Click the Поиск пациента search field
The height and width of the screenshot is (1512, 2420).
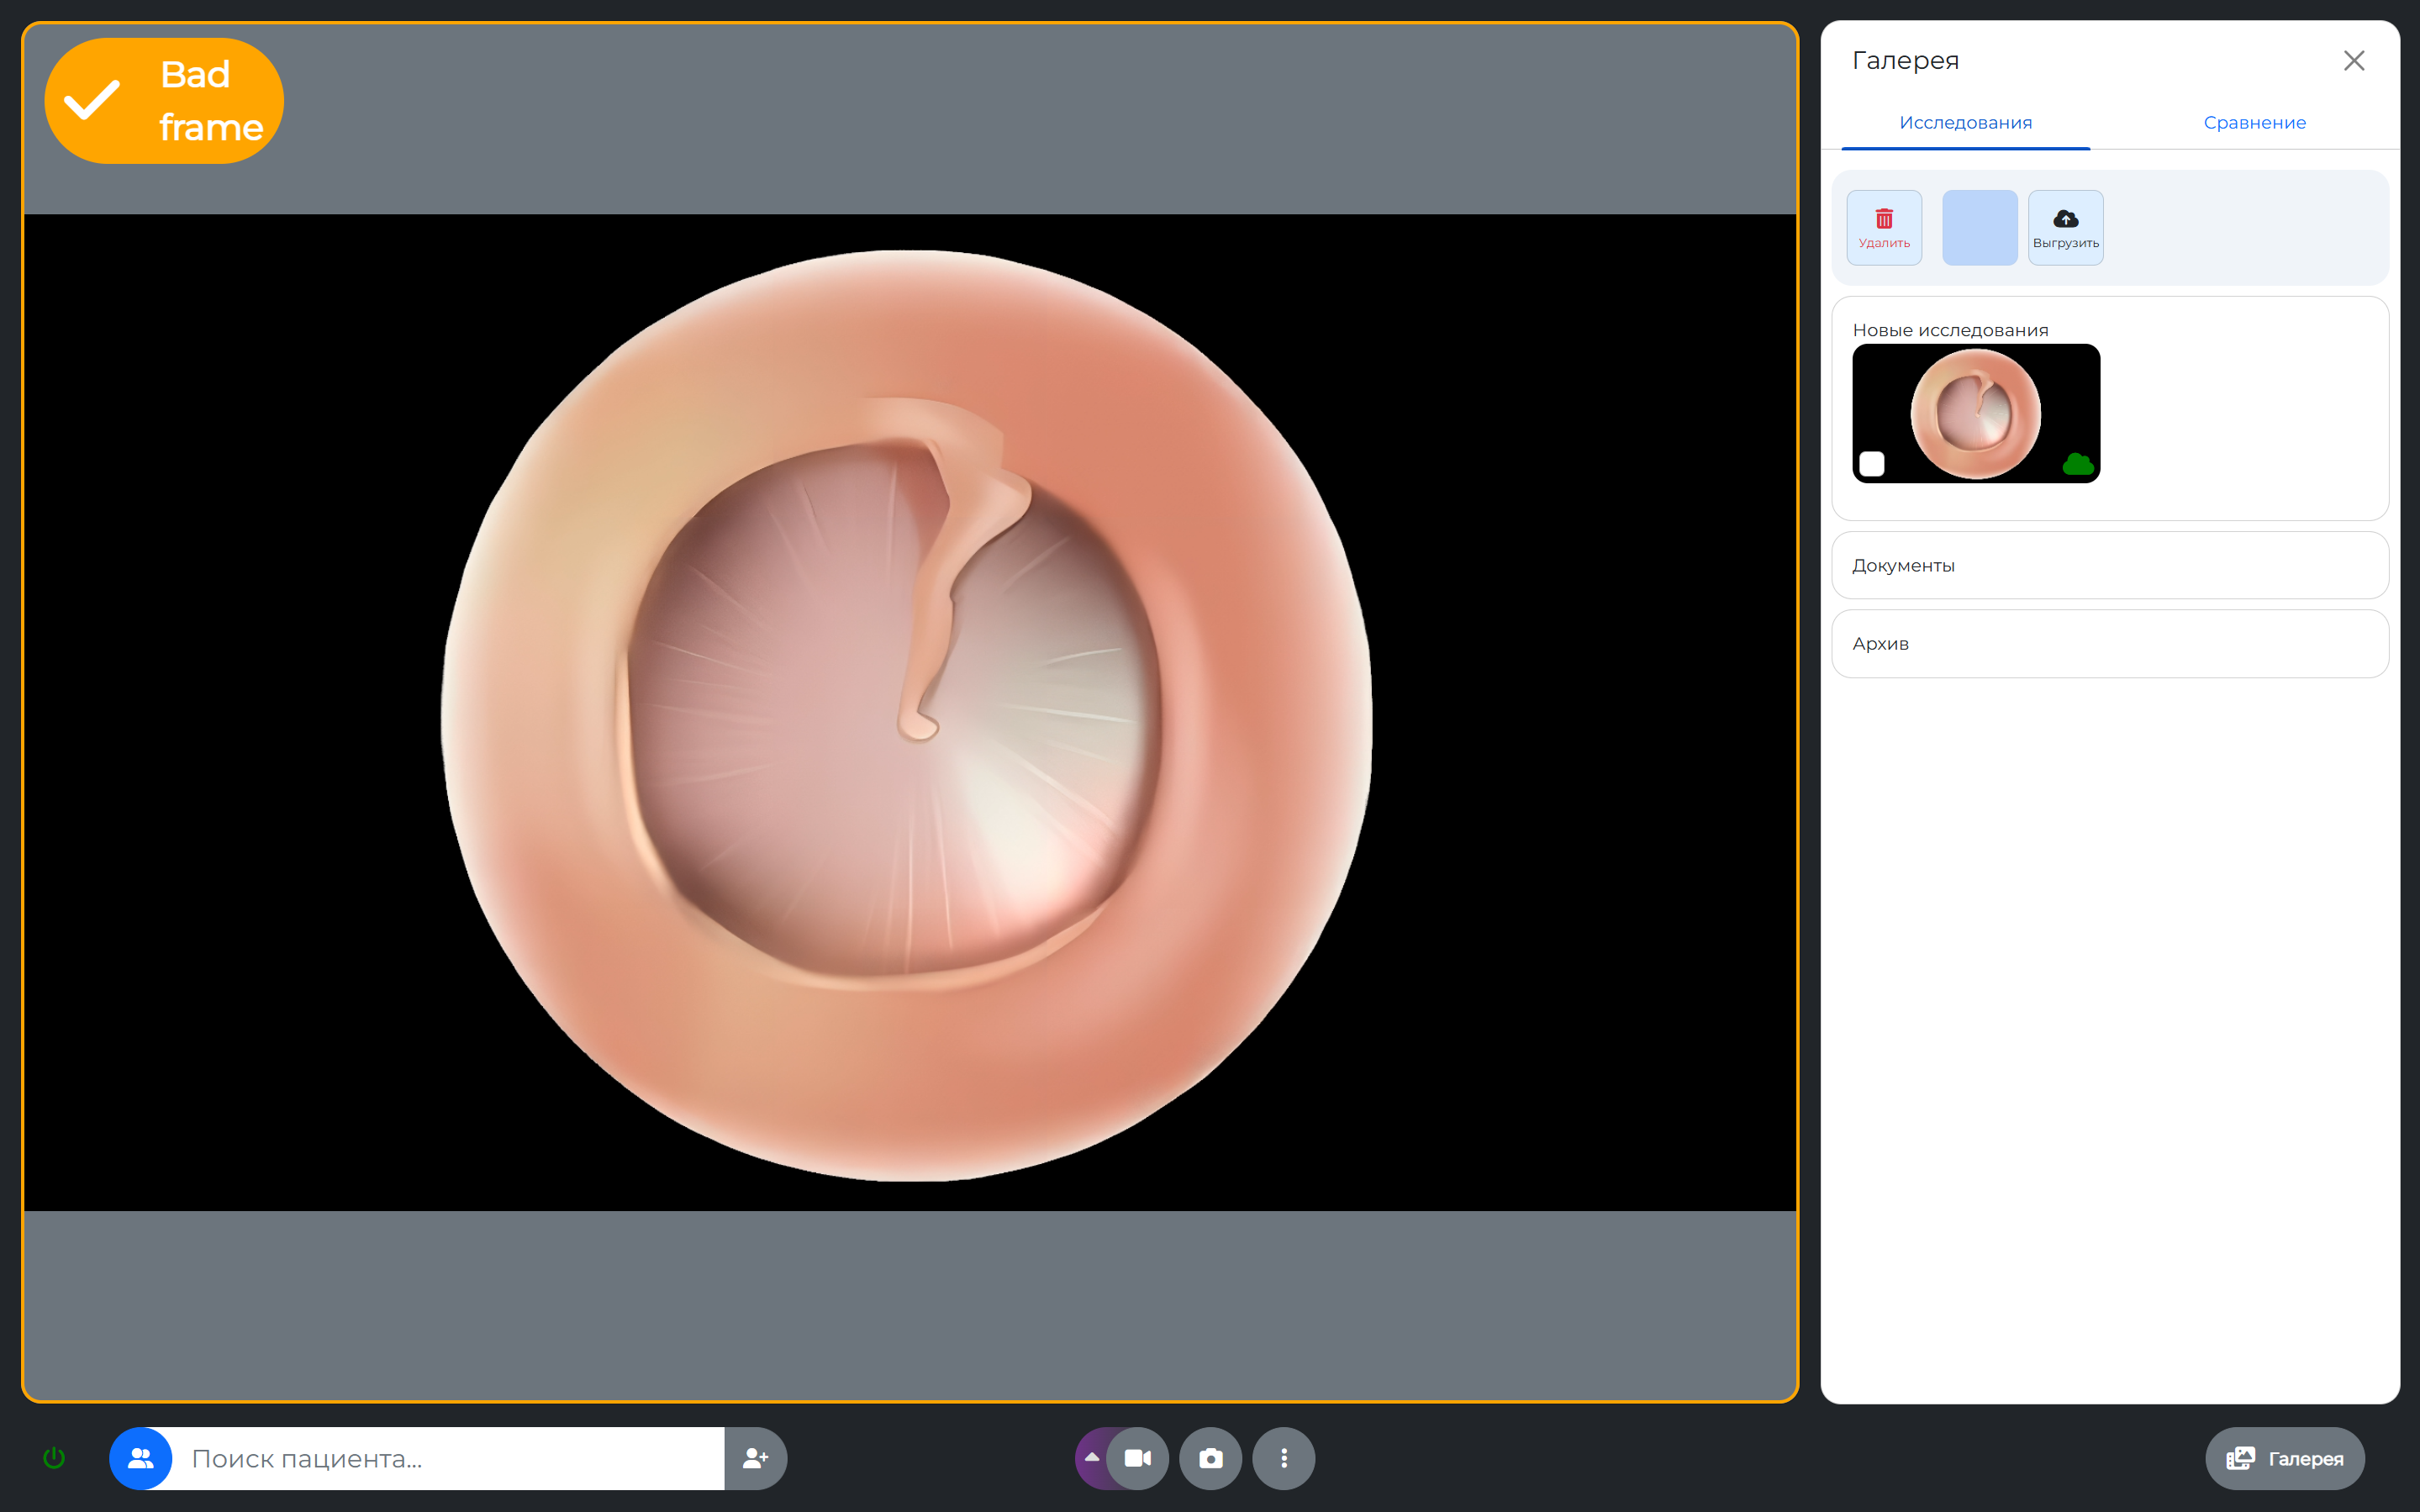[x=450, y=1458]
